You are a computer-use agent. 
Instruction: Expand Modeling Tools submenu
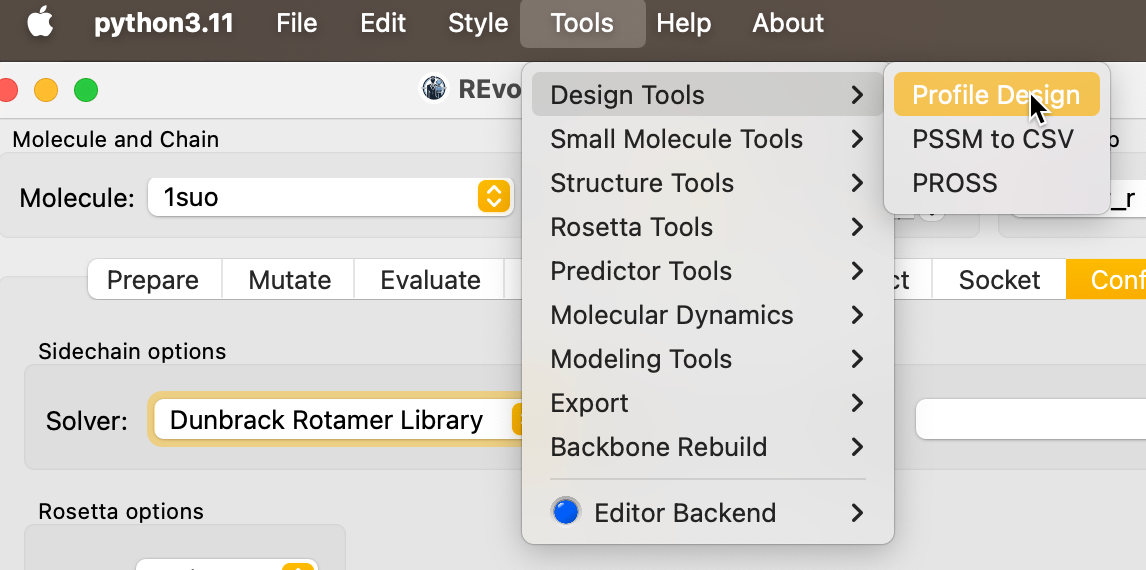[707, 359]
